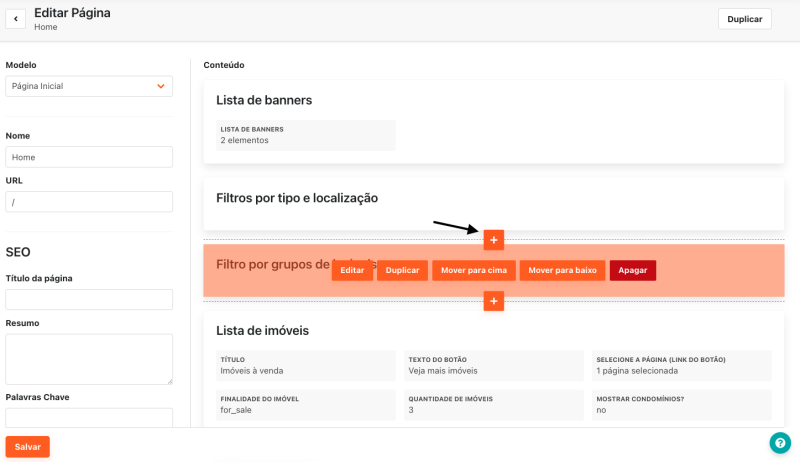Click the URL input field
Viewport: 800px width, 462px height.
[x=89, y=202]
